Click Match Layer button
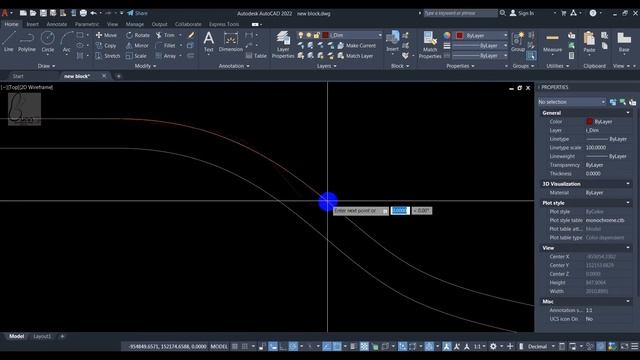This screenshot has height=360, width=640. pos(356,56)
